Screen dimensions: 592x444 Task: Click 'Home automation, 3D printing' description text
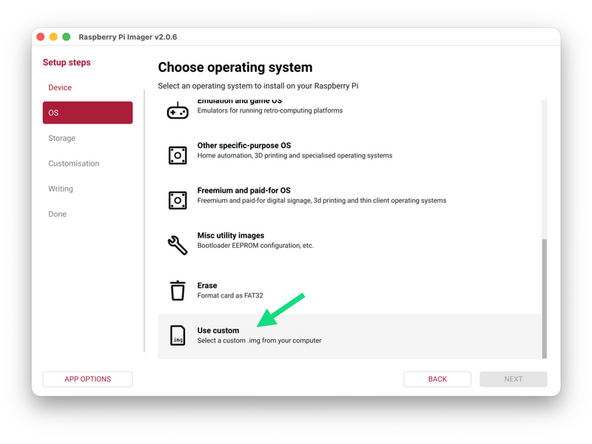pos(295,156)
